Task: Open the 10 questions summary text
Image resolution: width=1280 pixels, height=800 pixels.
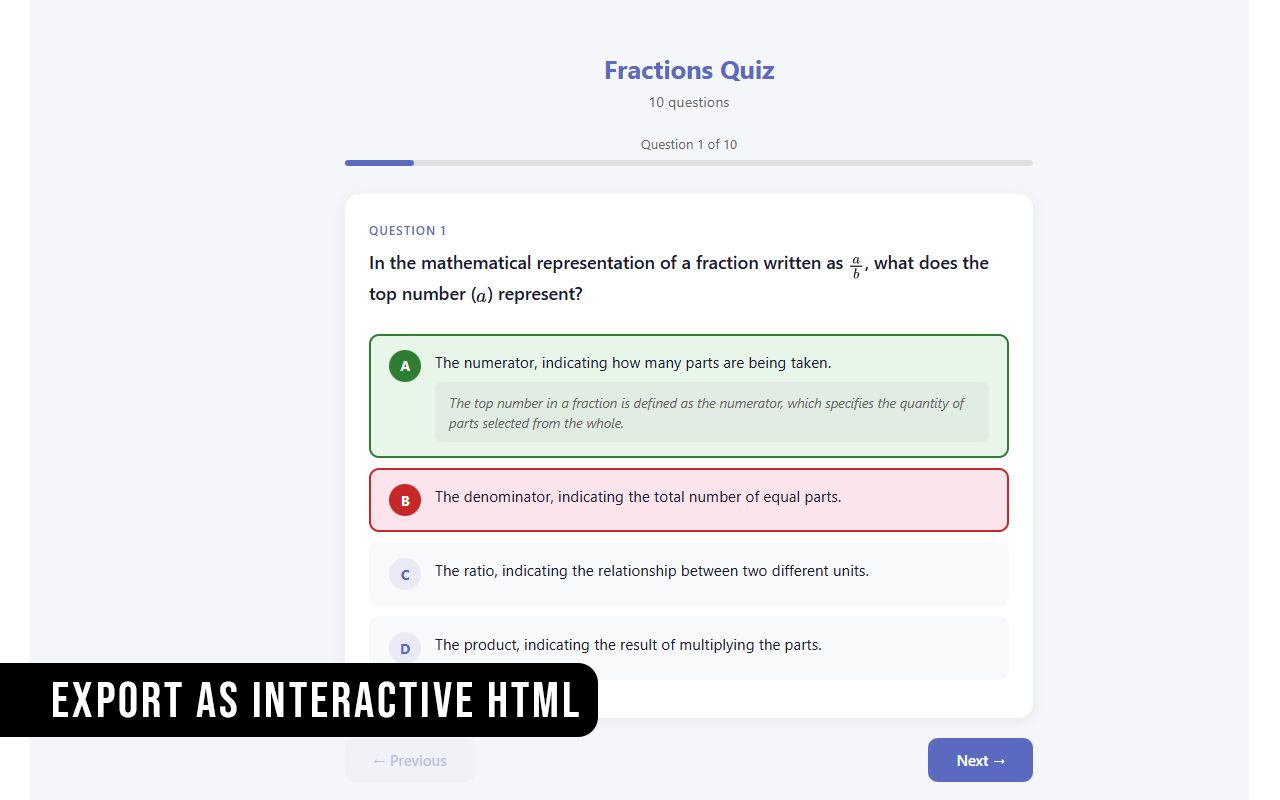Action: (x=688, y=101)
